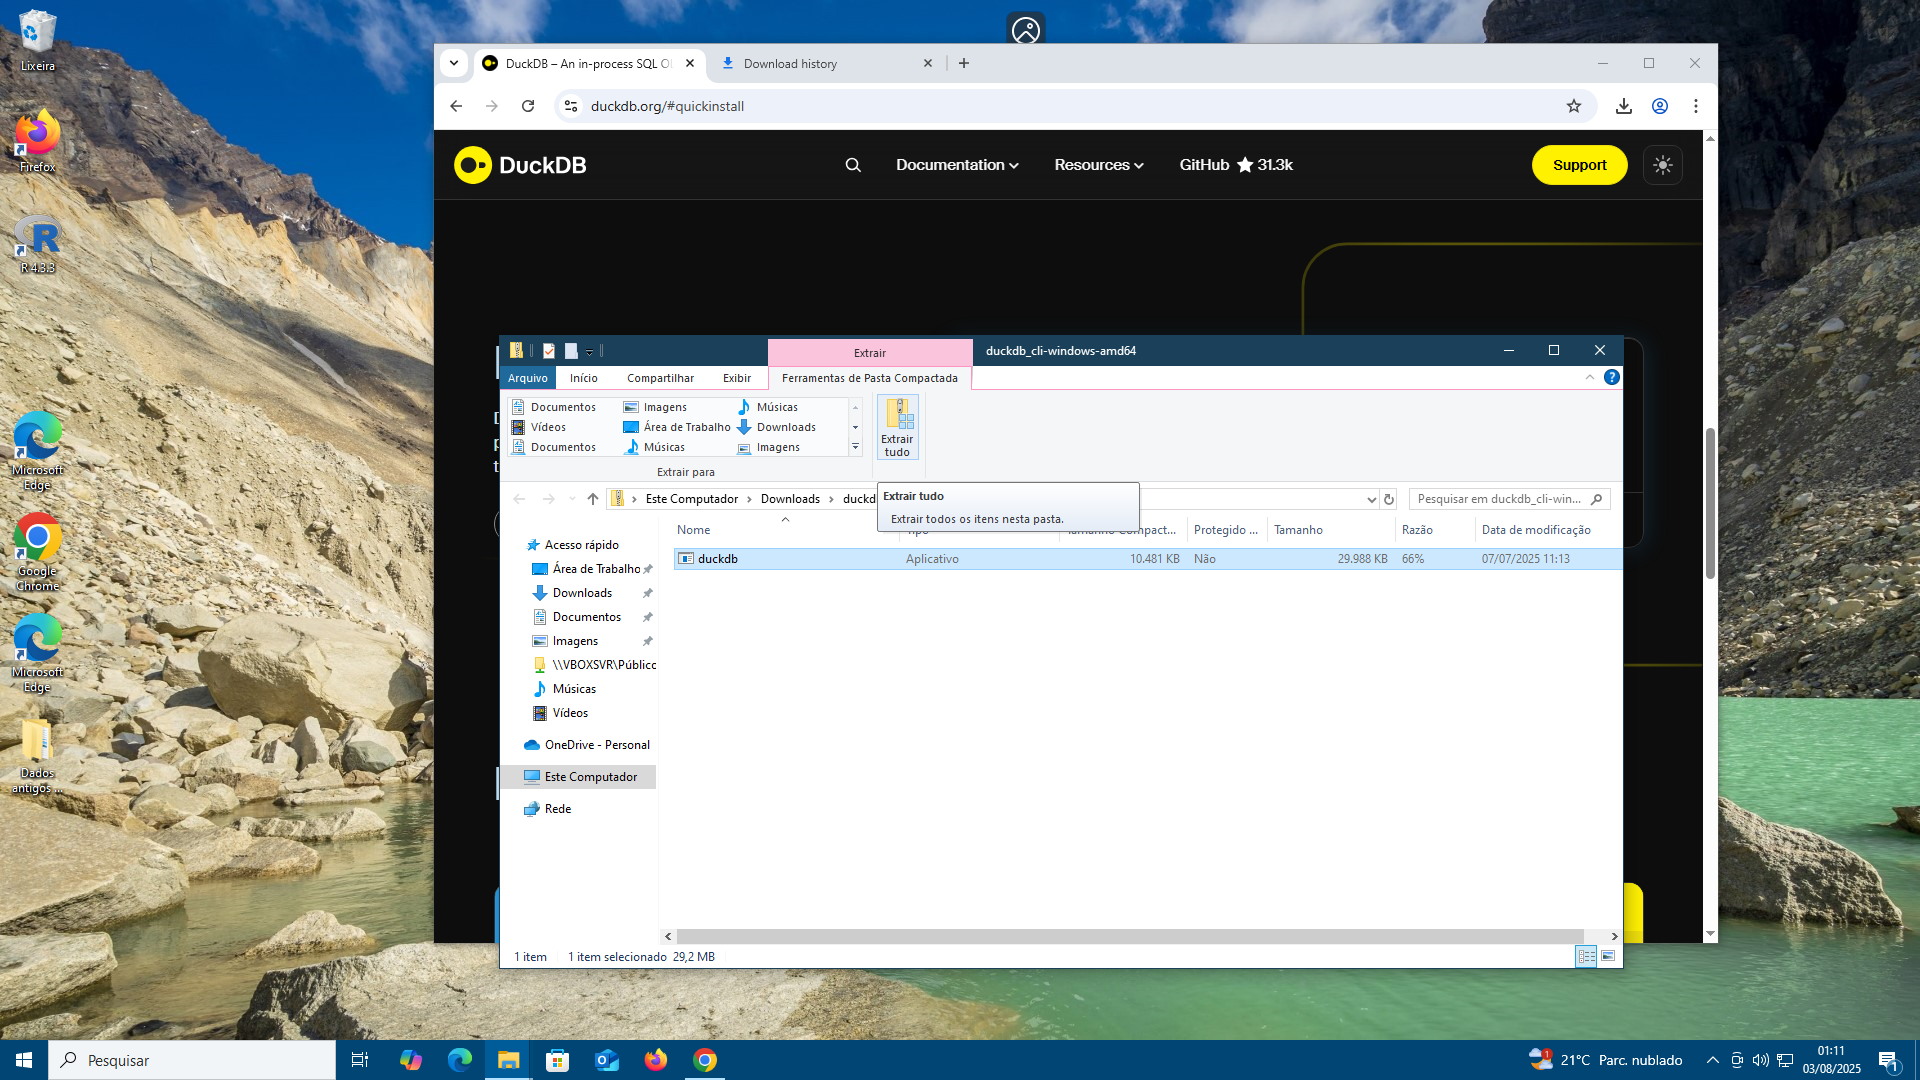This screenshot has height=1080, width=1920.
Task: Click the DuckDB search magnifier icon
Action: (x=853, y=165)
